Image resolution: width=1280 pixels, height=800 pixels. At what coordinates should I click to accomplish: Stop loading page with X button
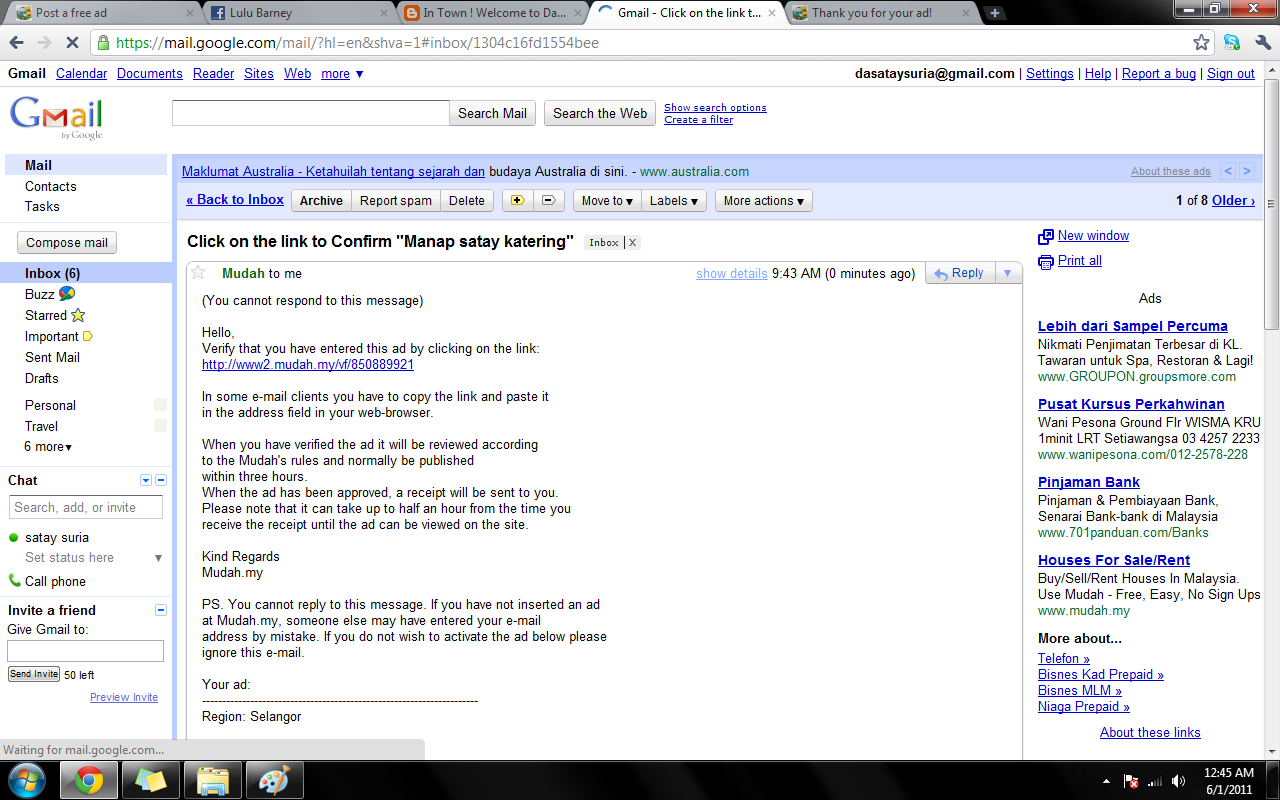click(71, 43)
